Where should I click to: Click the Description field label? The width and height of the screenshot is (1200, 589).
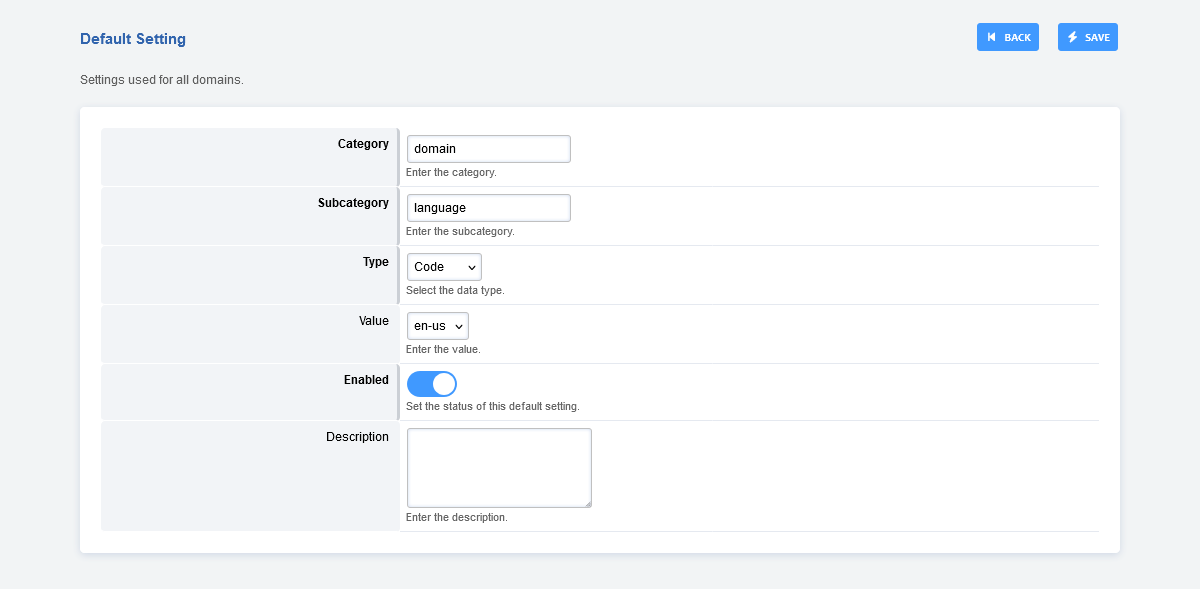click(x=357, y=437)
